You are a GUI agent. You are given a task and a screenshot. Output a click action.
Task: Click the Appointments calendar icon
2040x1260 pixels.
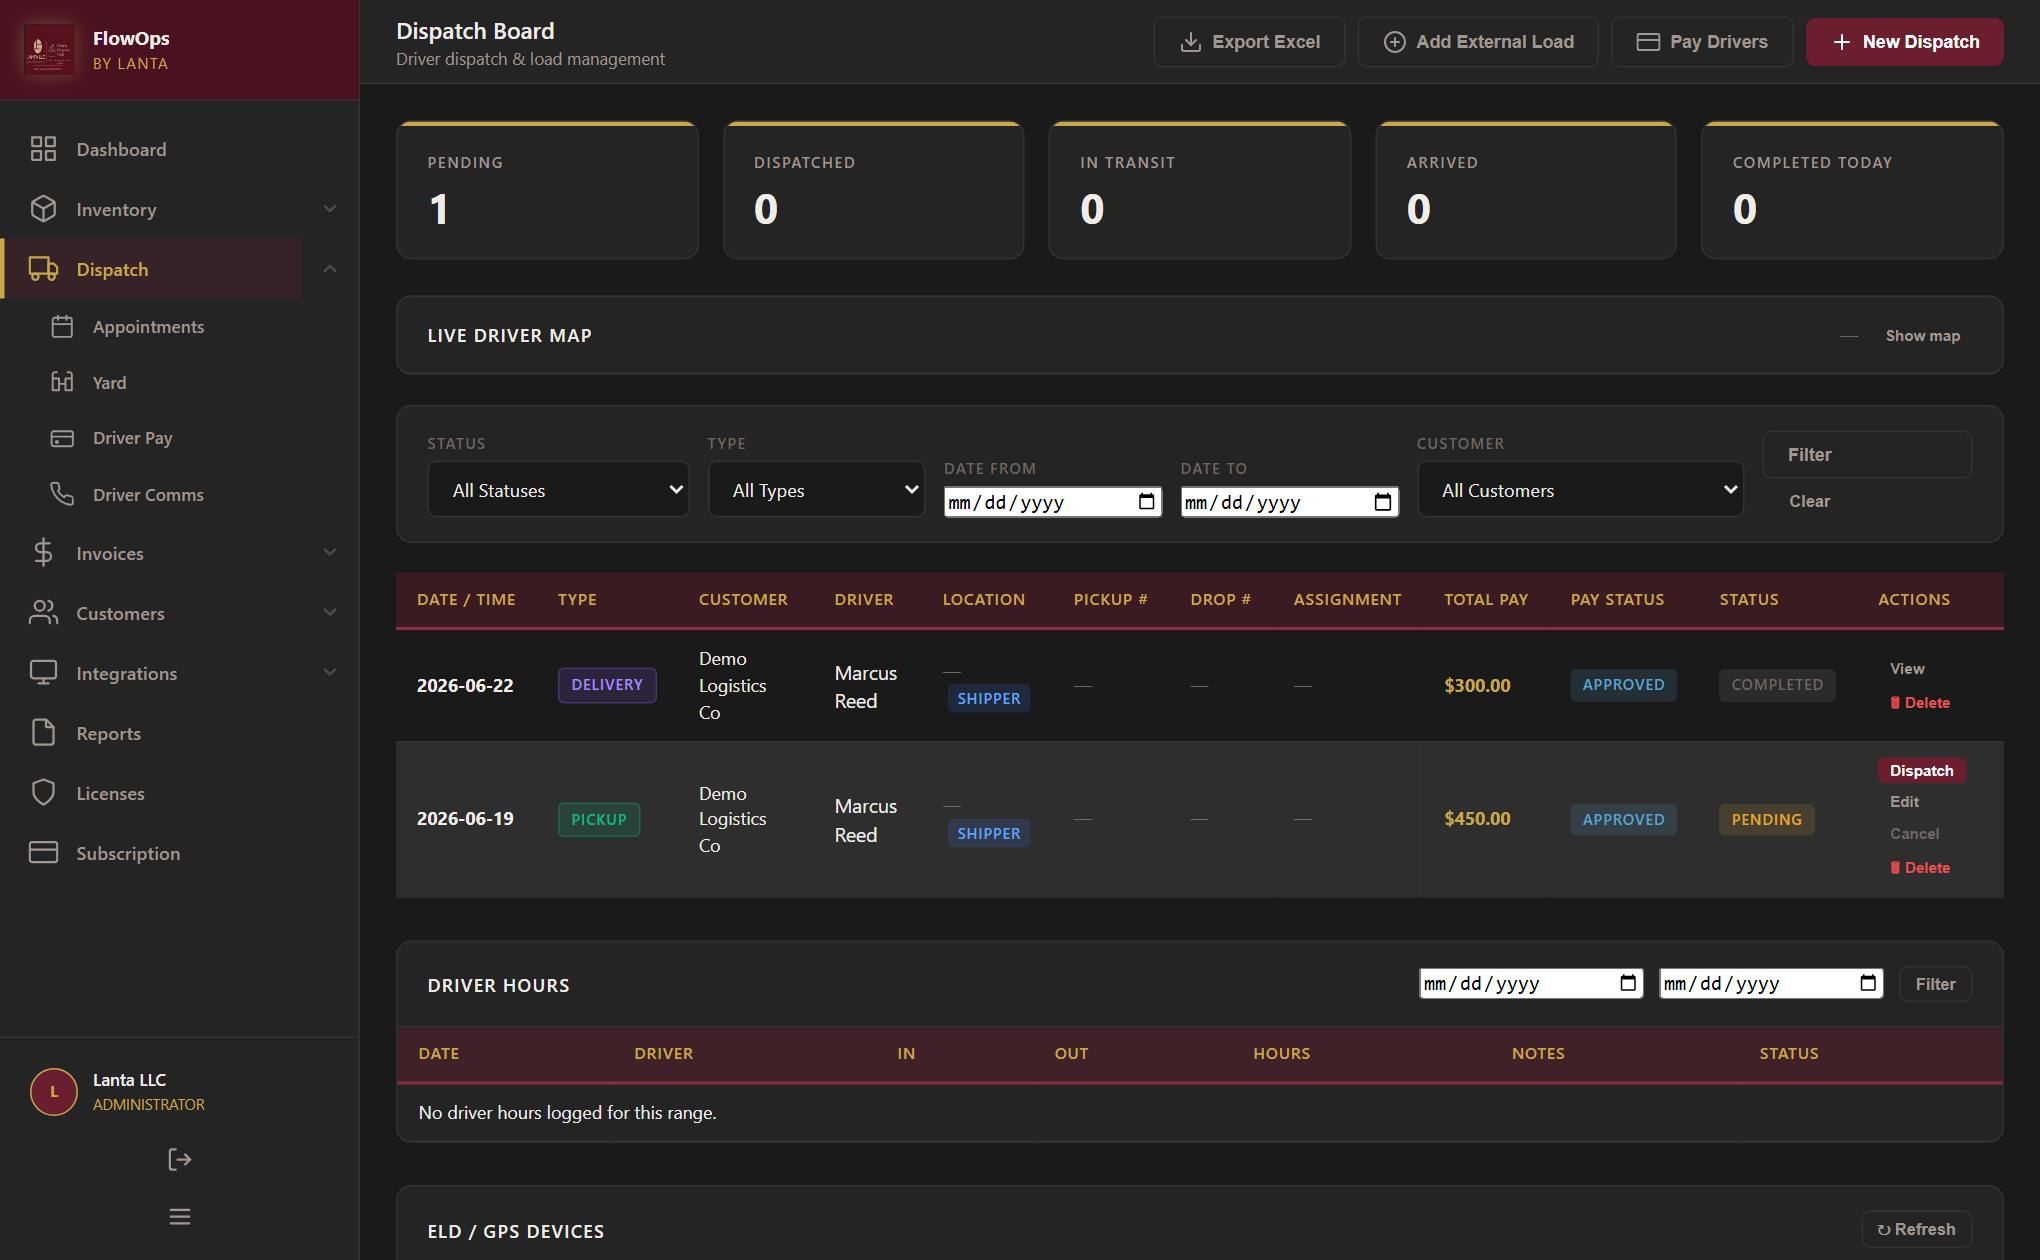tap(62, 327)
